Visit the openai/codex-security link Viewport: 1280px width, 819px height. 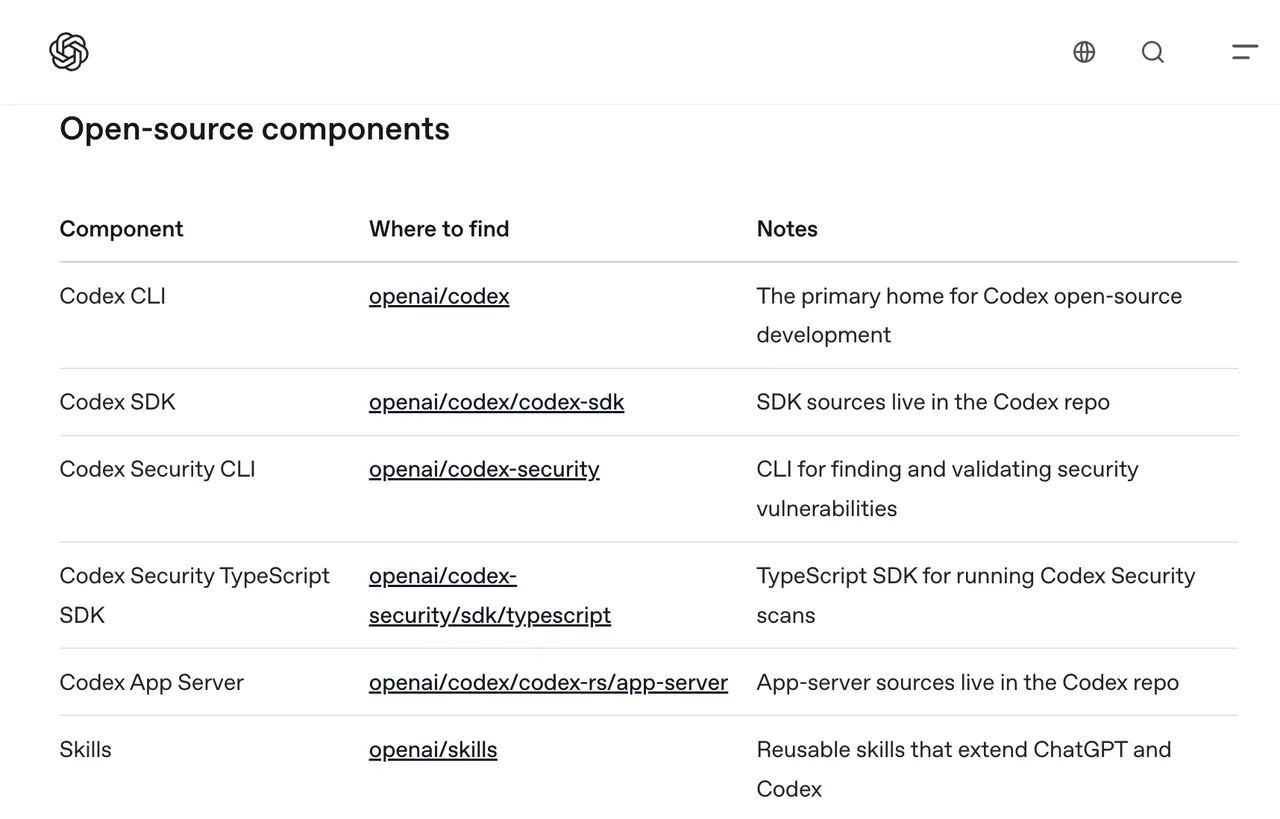(x=484, y=469)
